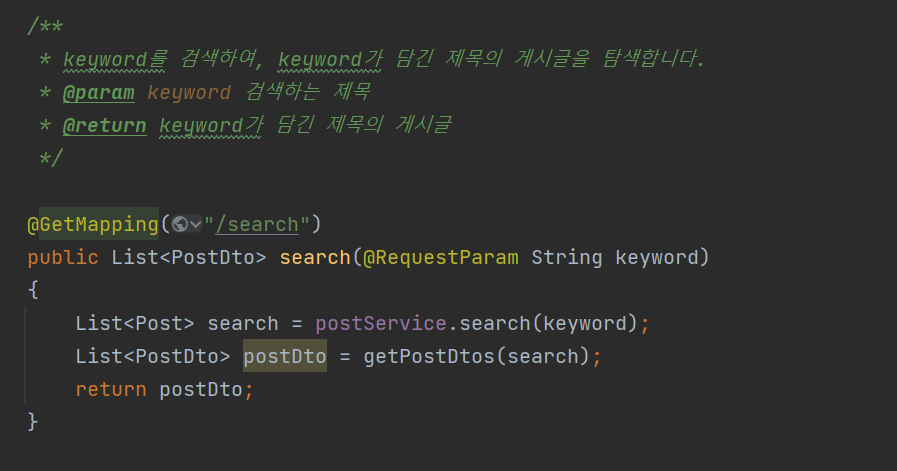
Task: Click the List<Post> type declaration
Action: coord(135,323)
